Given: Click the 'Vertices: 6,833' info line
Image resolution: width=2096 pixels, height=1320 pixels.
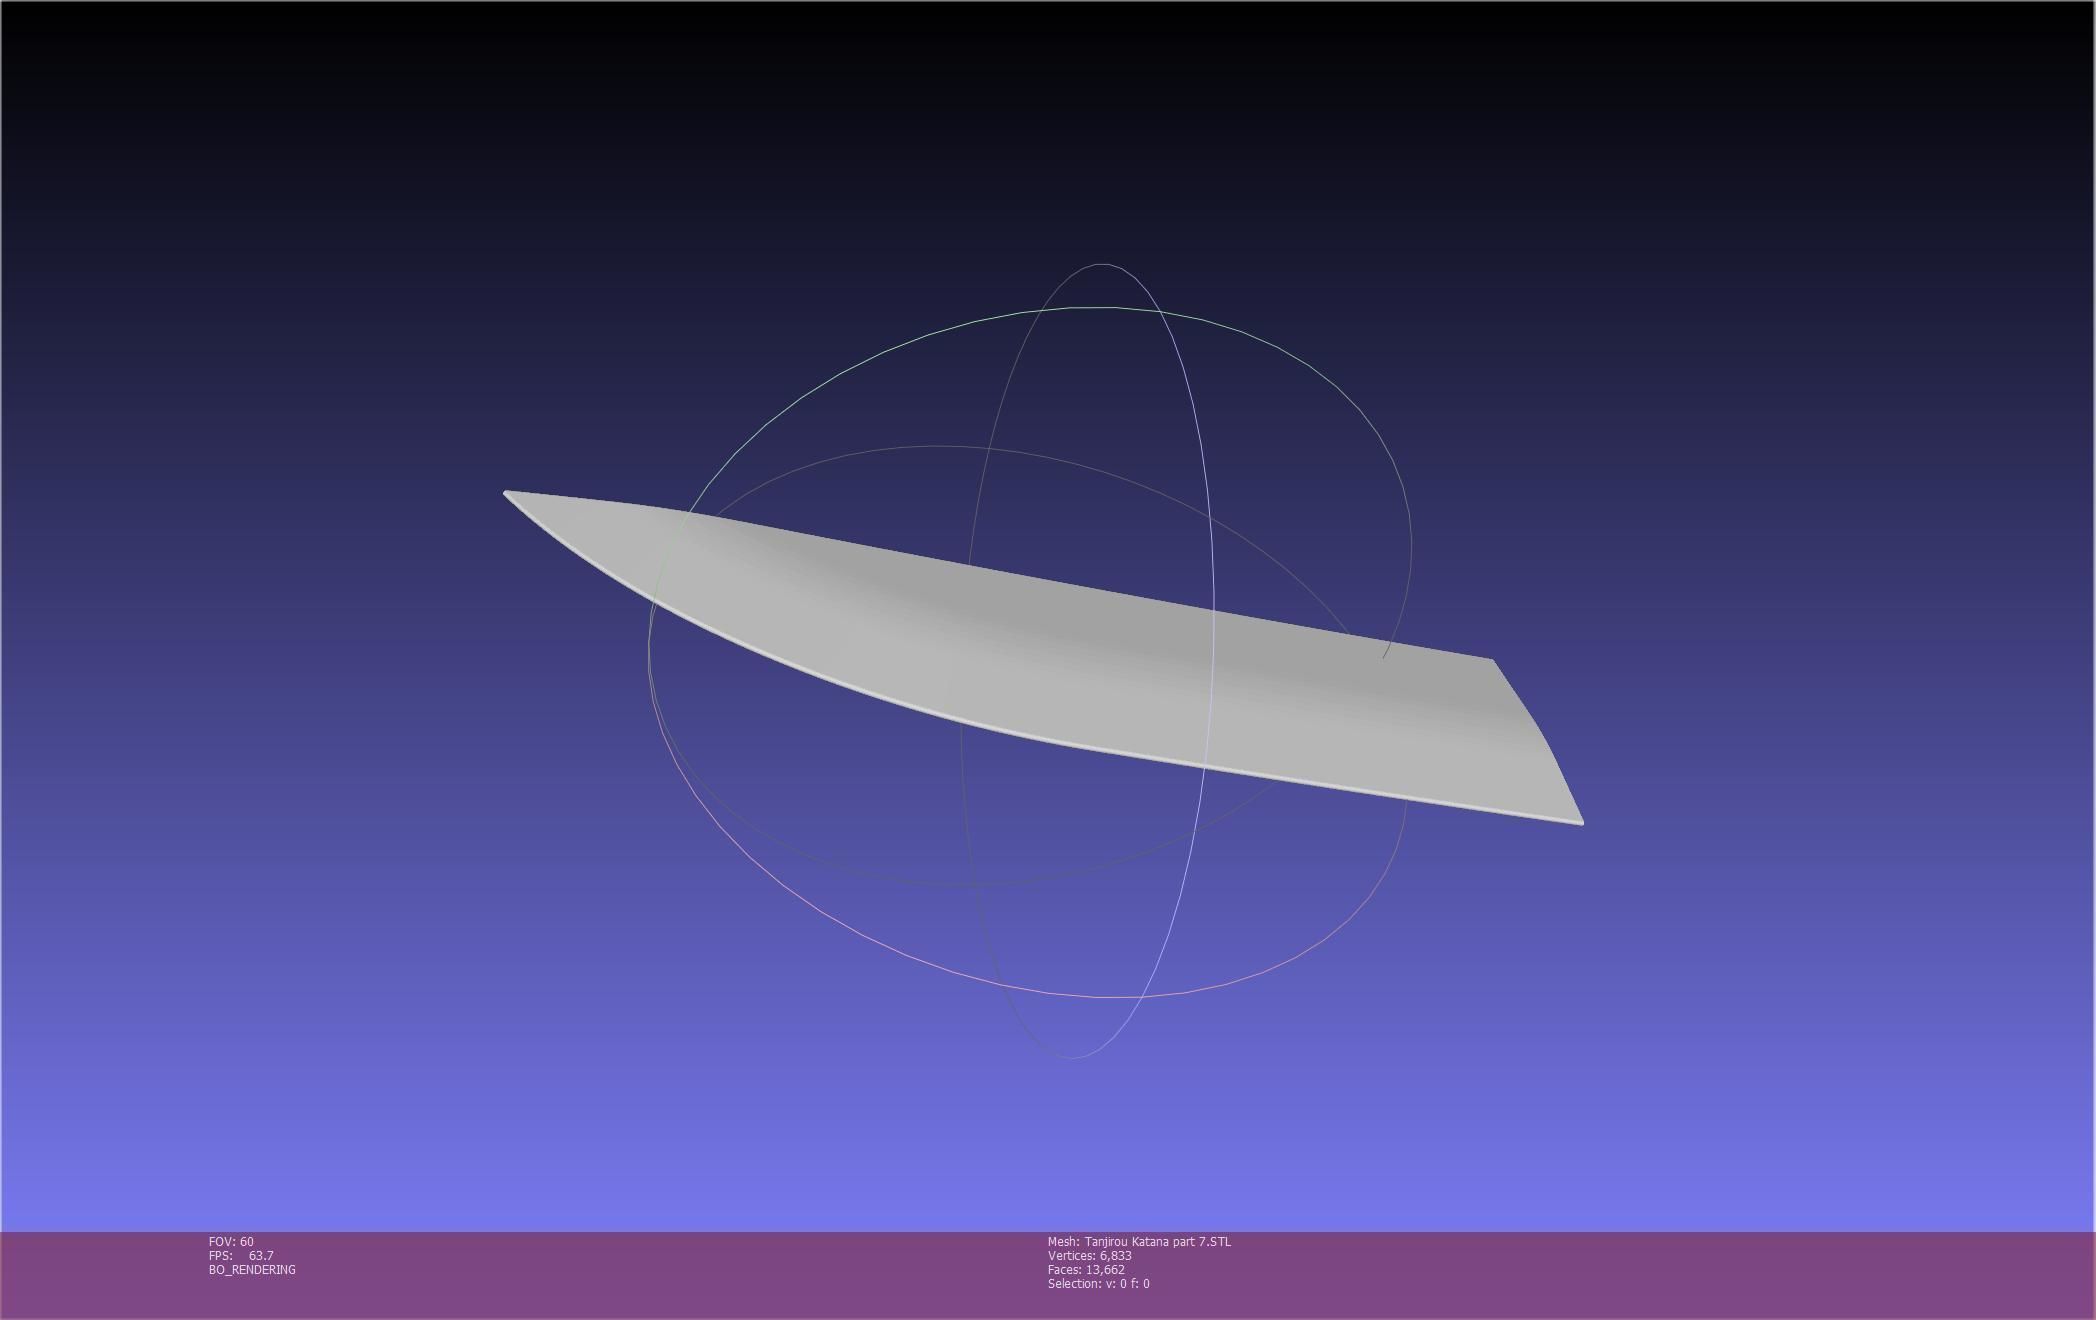Looking at the screenshot, I should tap(1089, 1255).
